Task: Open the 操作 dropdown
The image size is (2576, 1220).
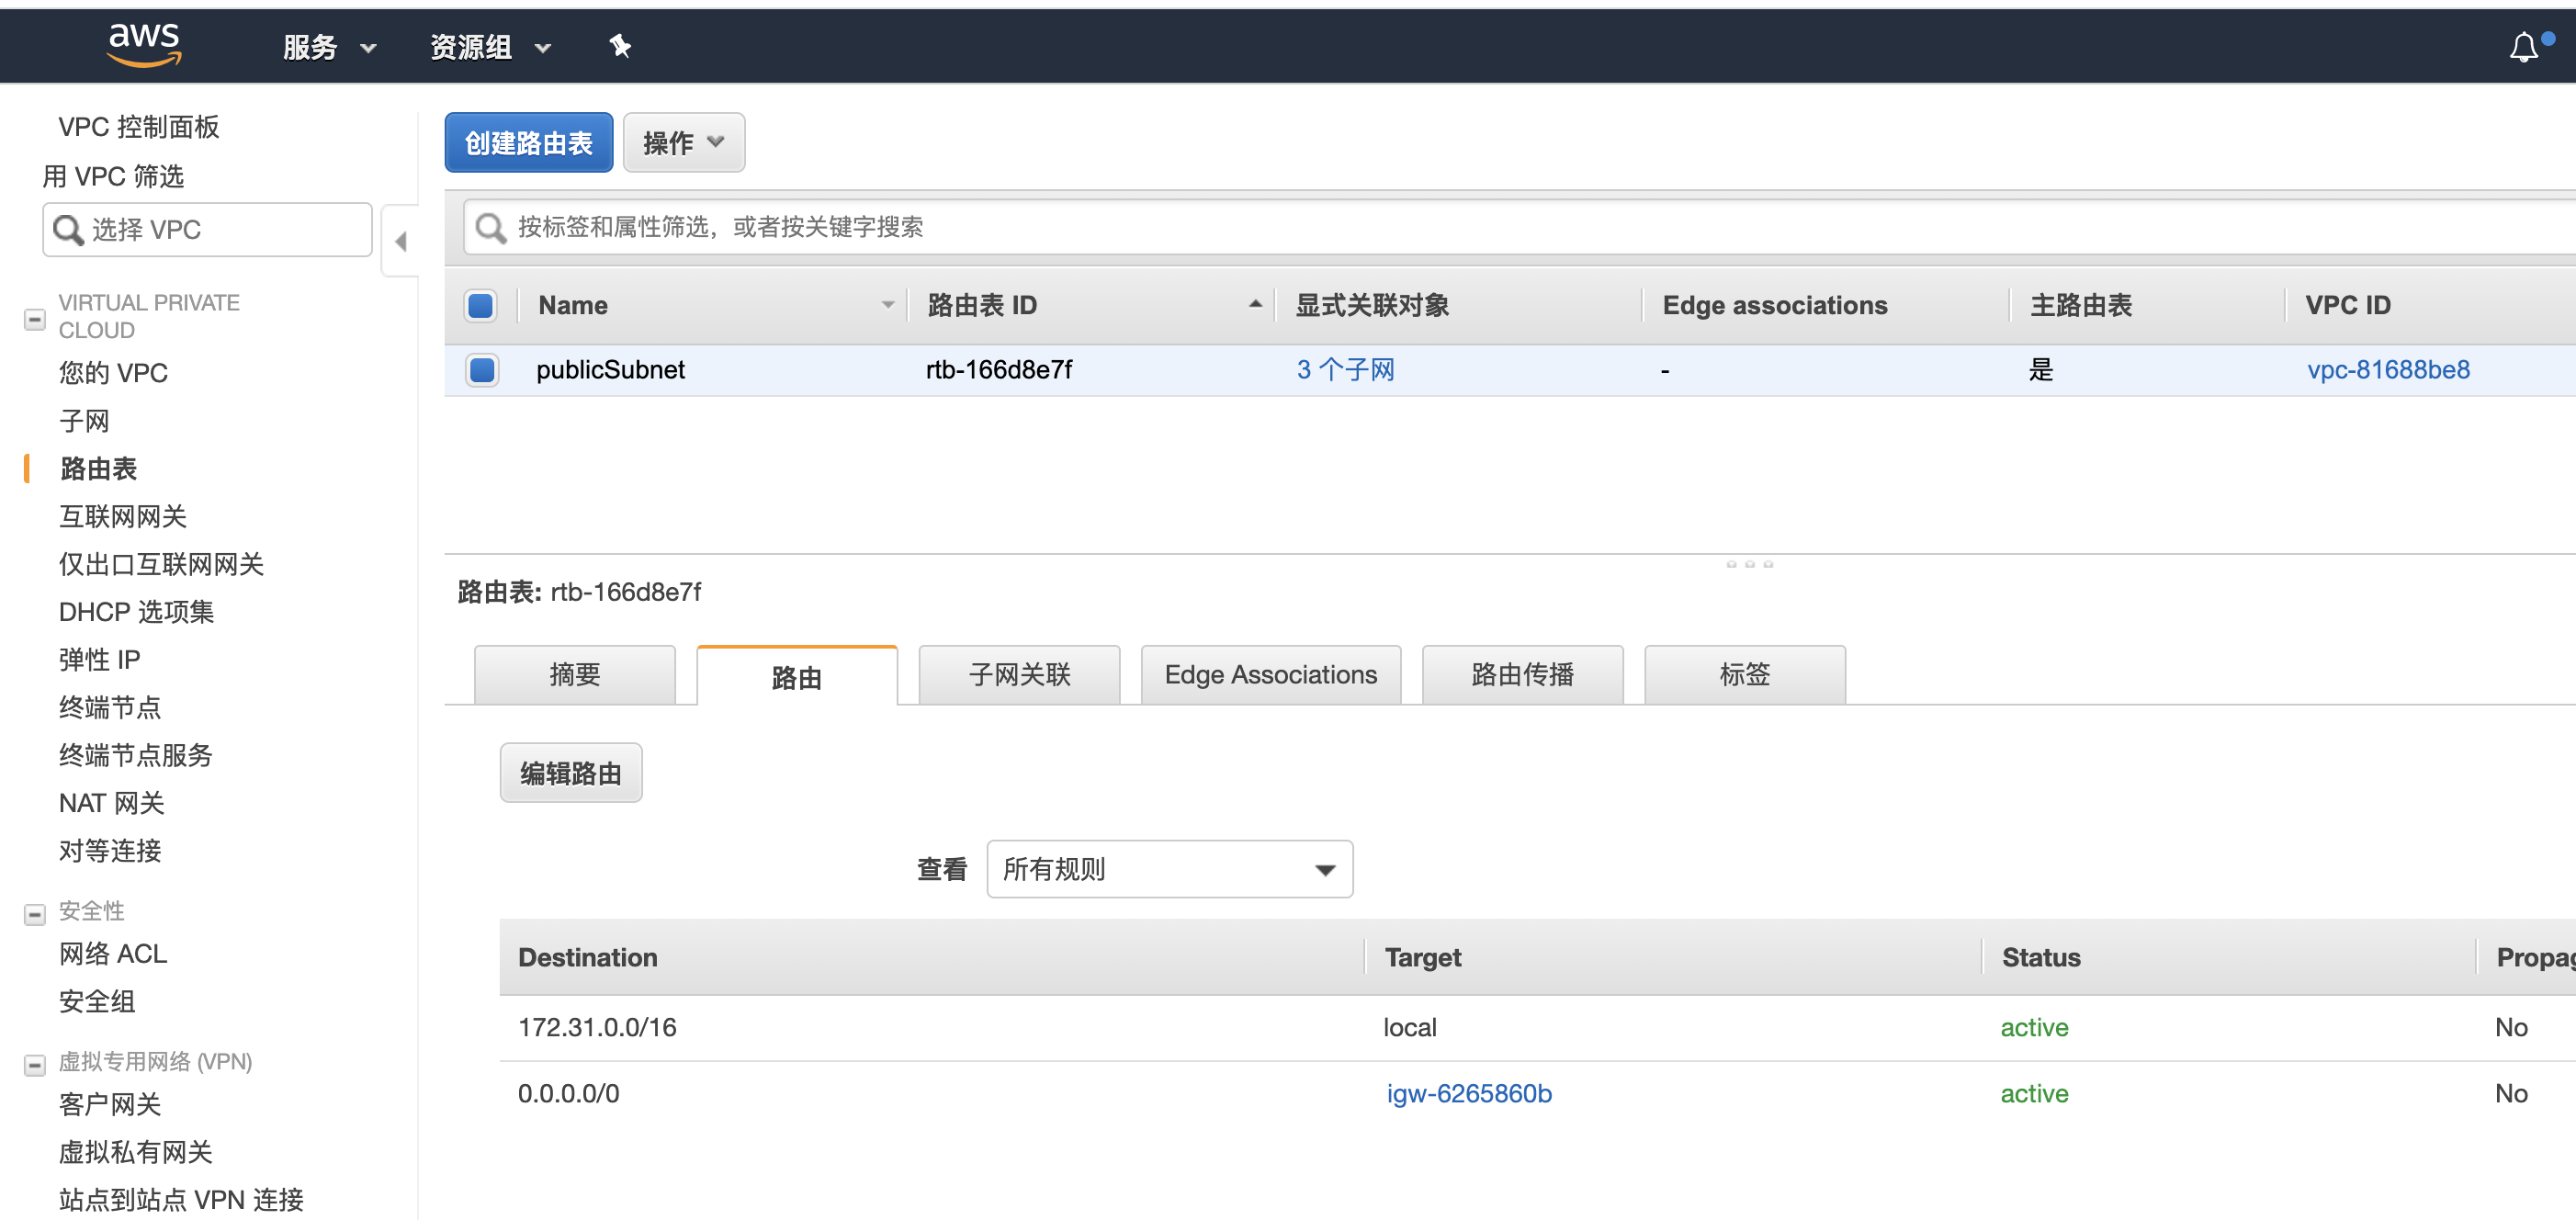Action: [683, 142]
